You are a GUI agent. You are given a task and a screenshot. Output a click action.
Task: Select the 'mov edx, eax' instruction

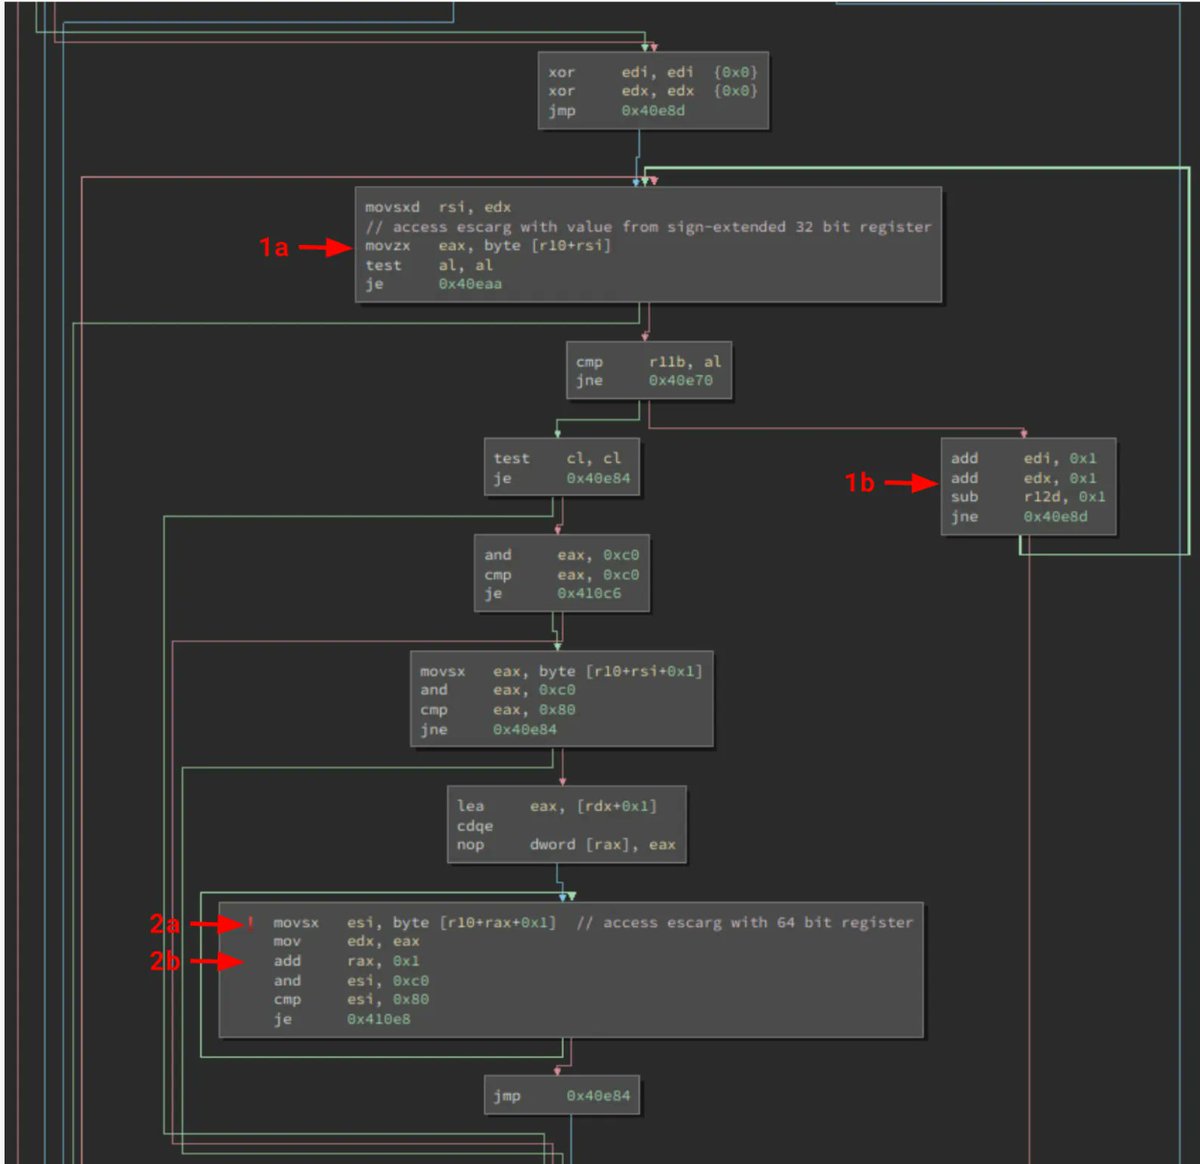[347, 942]
